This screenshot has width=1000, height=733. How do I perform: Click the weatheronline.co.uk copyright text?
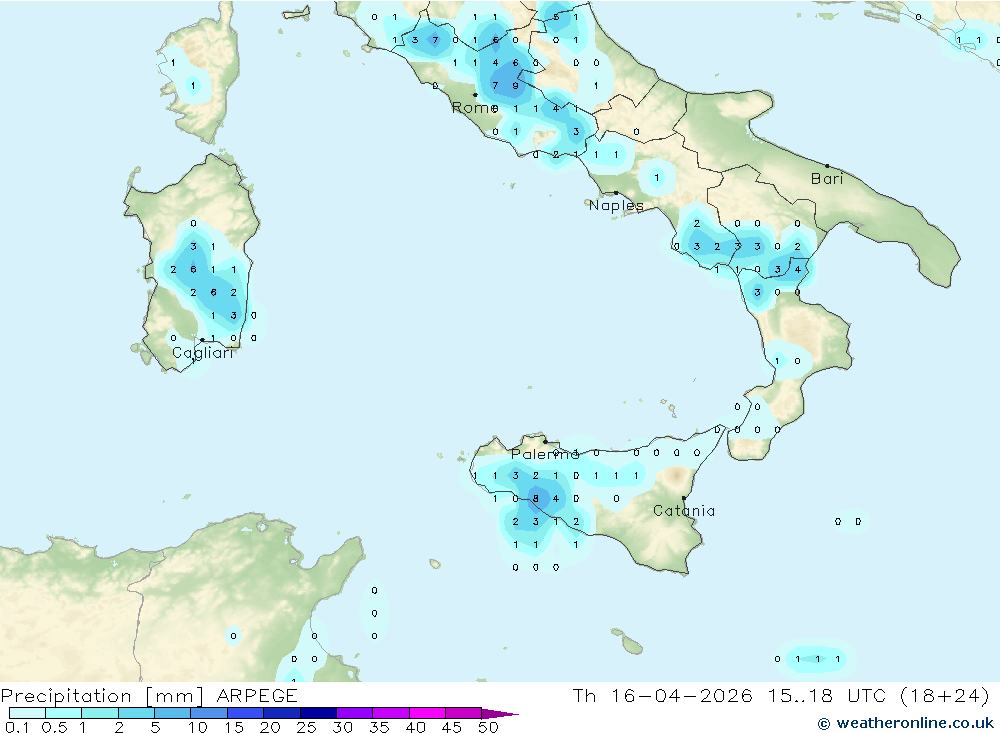(x=906, y=723)
